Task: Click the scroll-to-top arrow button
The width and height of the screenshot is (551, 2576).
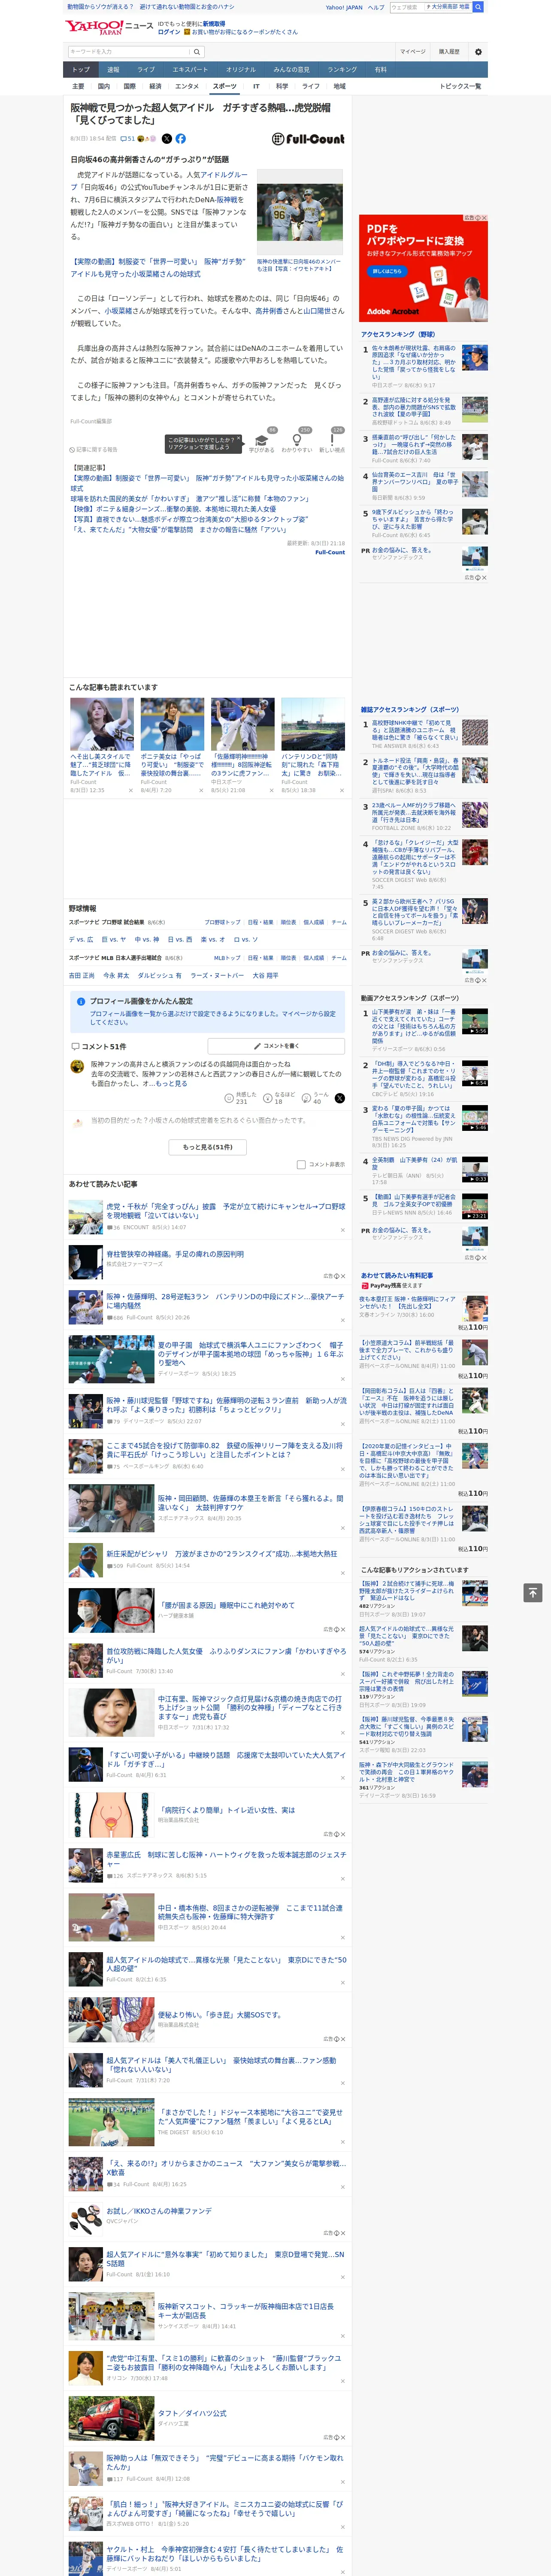Action: pos(533,1592)
